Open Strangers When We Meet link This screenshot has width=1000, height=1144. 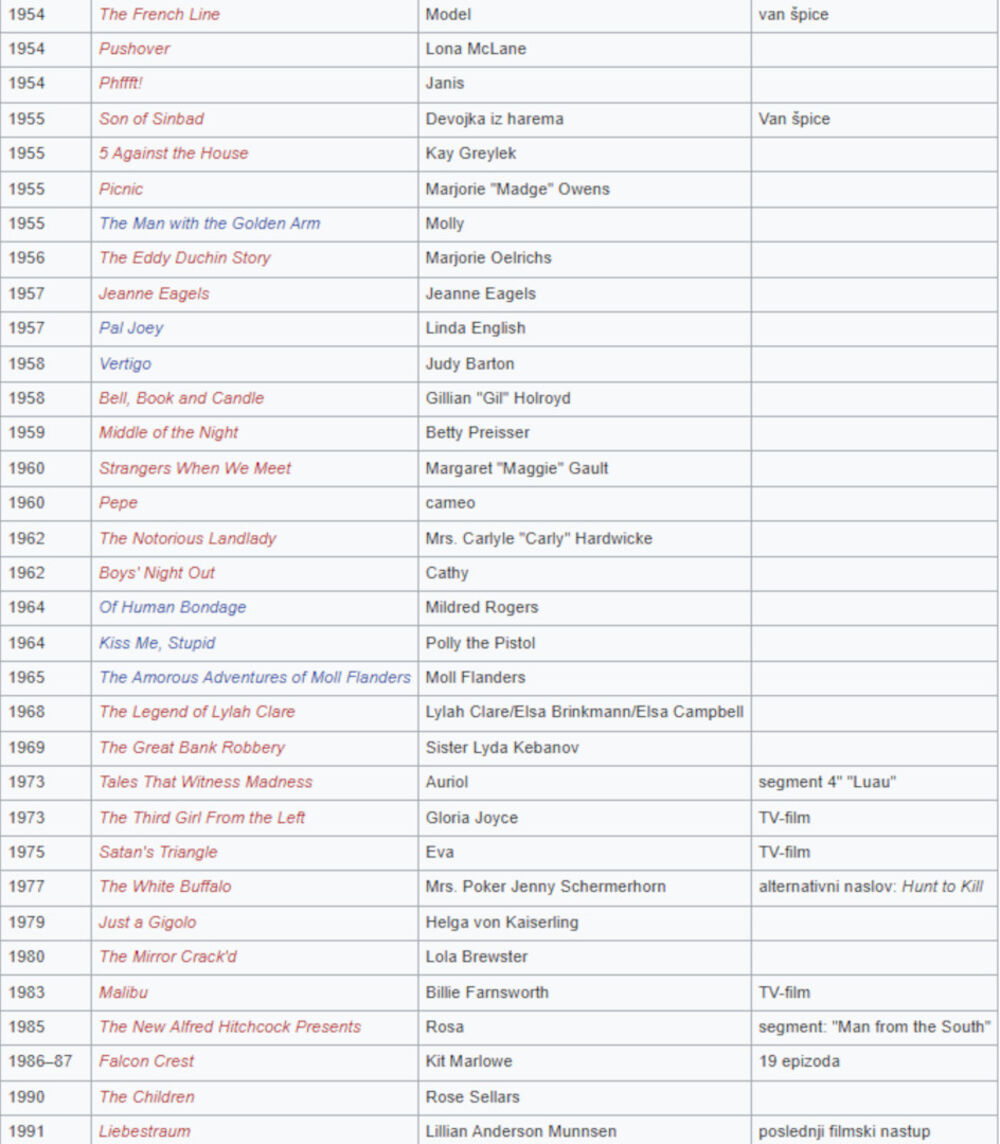tap(195, 468)
